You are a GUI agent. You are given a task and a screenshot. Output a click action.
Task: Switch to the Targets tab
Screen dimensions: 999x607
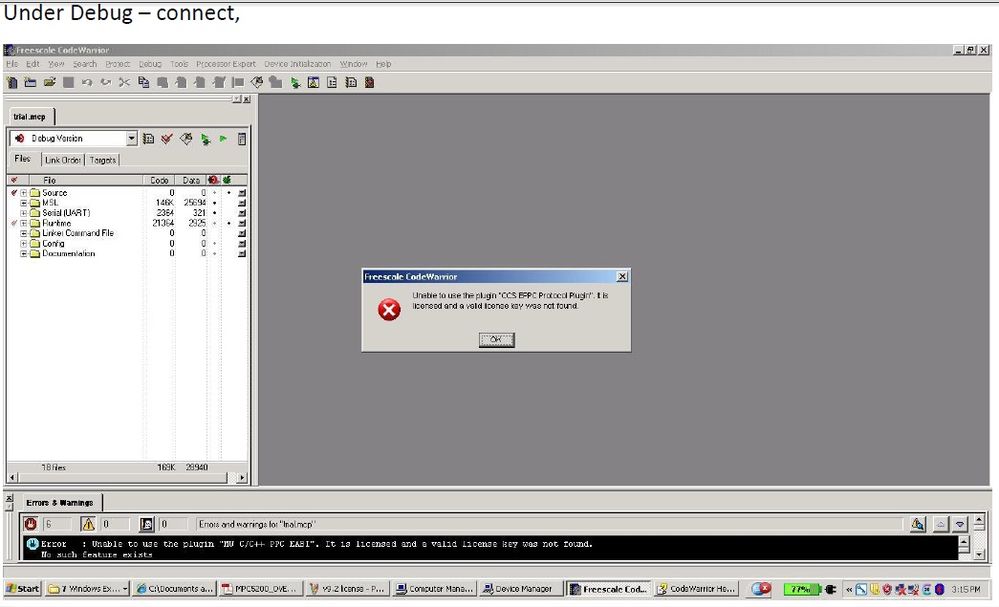[103, 160]
